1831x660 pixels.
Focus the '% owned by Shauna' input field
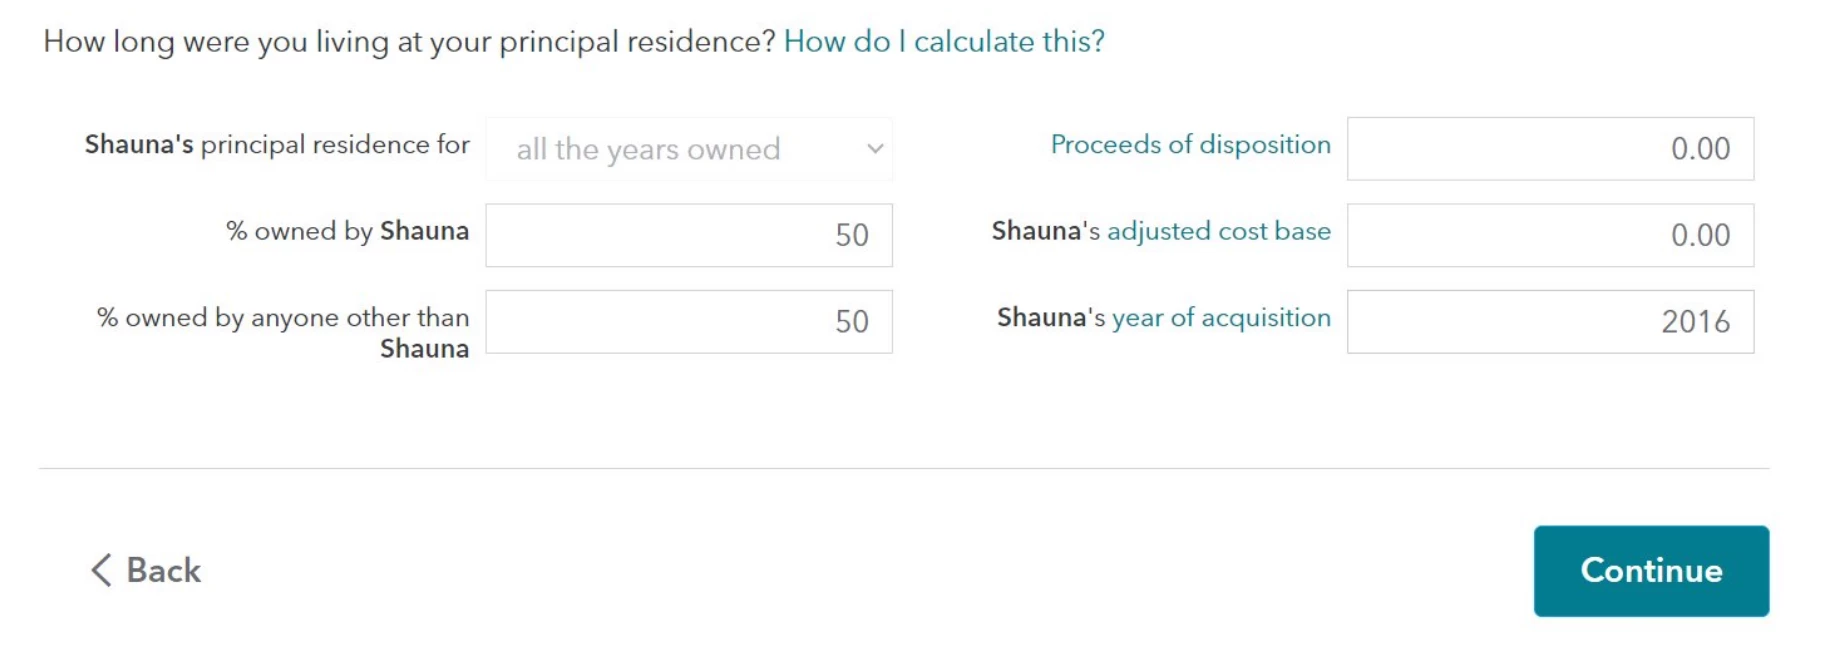tap(688, 235)
